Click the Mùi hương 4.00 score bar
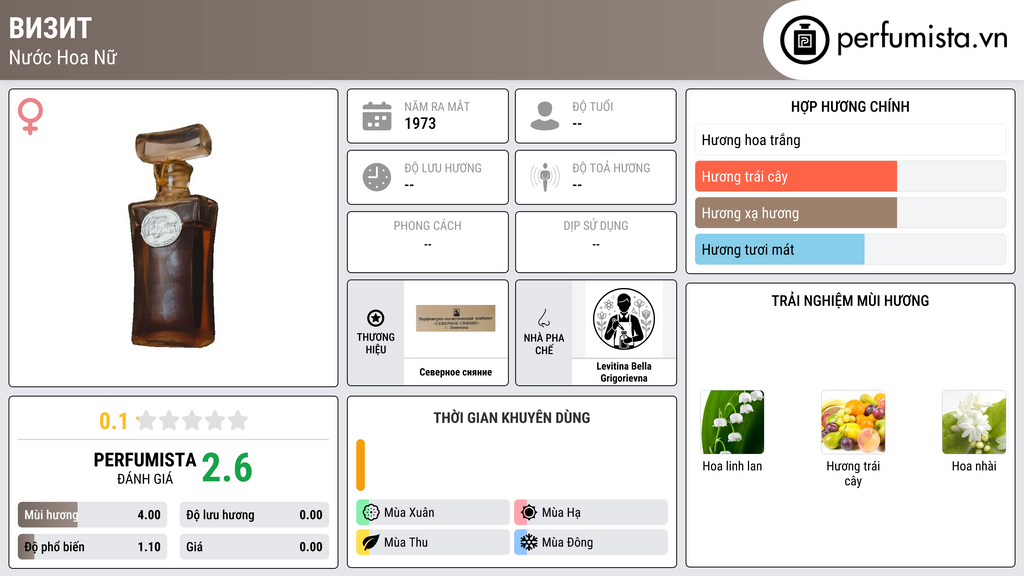 point(92,515)
